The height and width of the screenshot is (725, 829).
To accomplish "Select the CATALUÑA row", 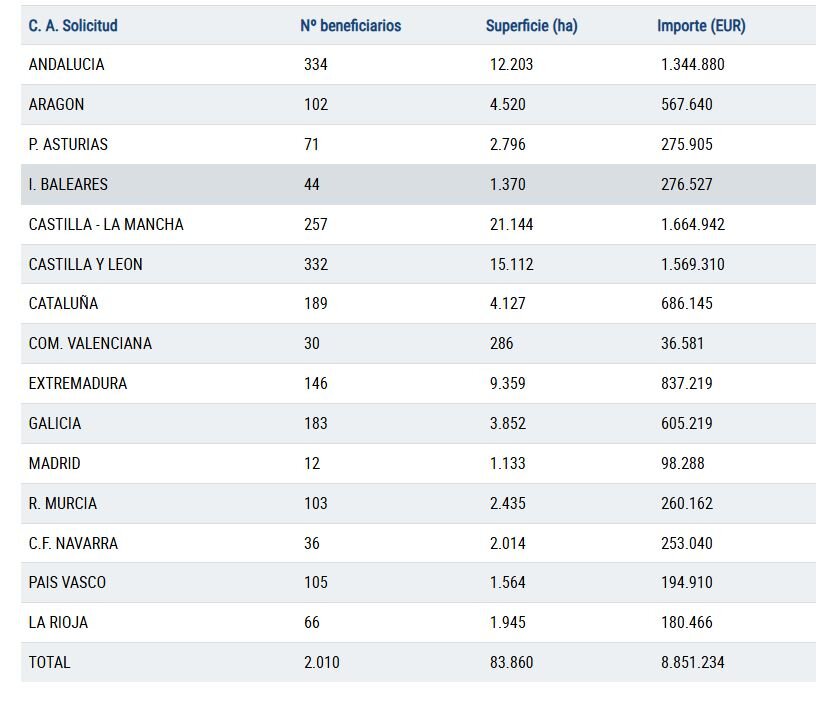I will [418, 304].
